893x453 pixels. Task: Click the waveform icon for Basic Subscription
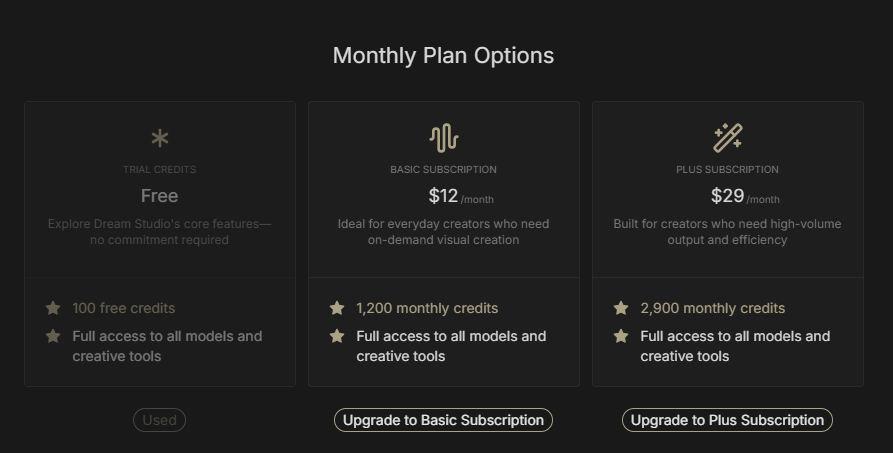(443, 138)
